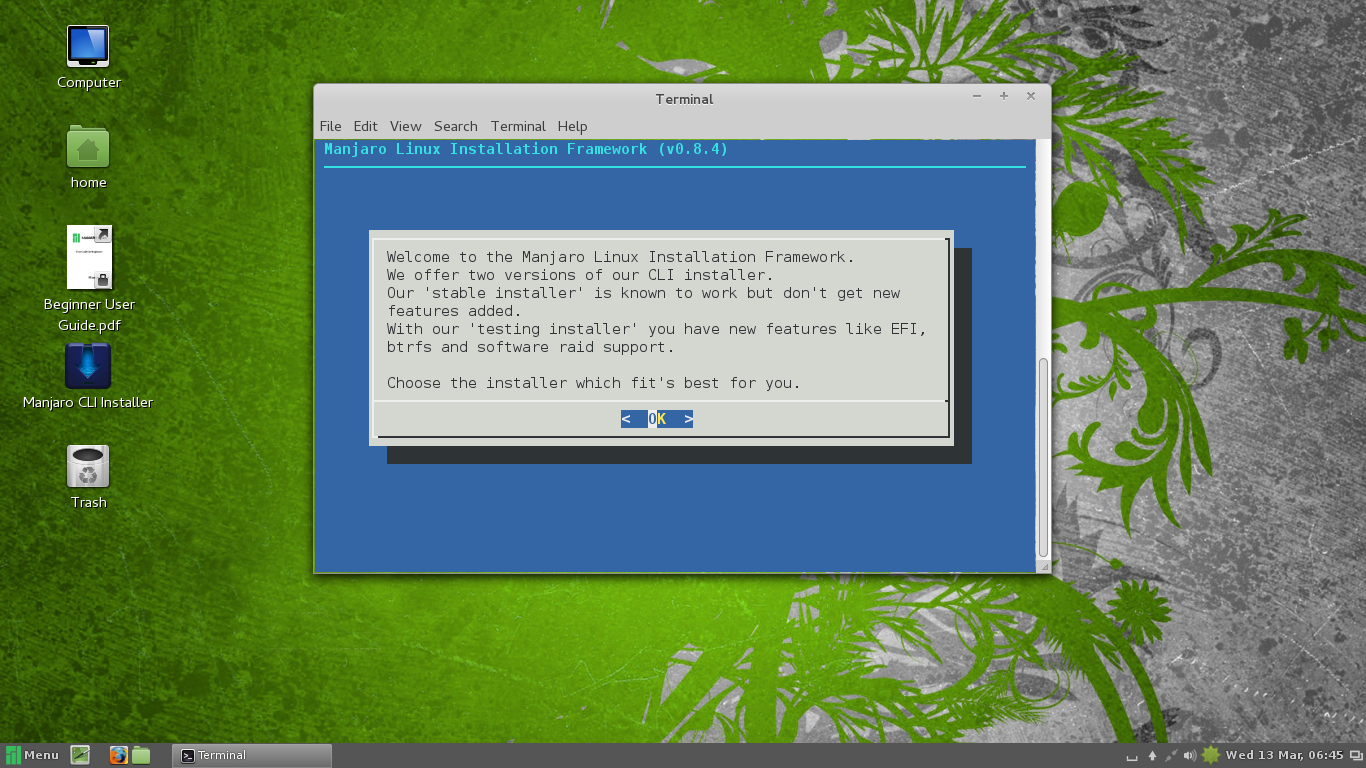Open the Computer desktop icon
Screen dimensions: 1366x768
pos(88,46)
